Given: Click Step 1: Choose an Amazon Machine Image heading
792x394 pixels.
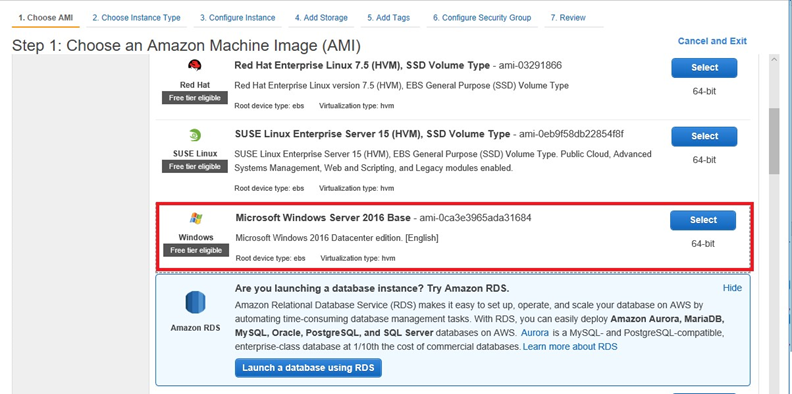Looking at the screenshot, I should (186, 46).
